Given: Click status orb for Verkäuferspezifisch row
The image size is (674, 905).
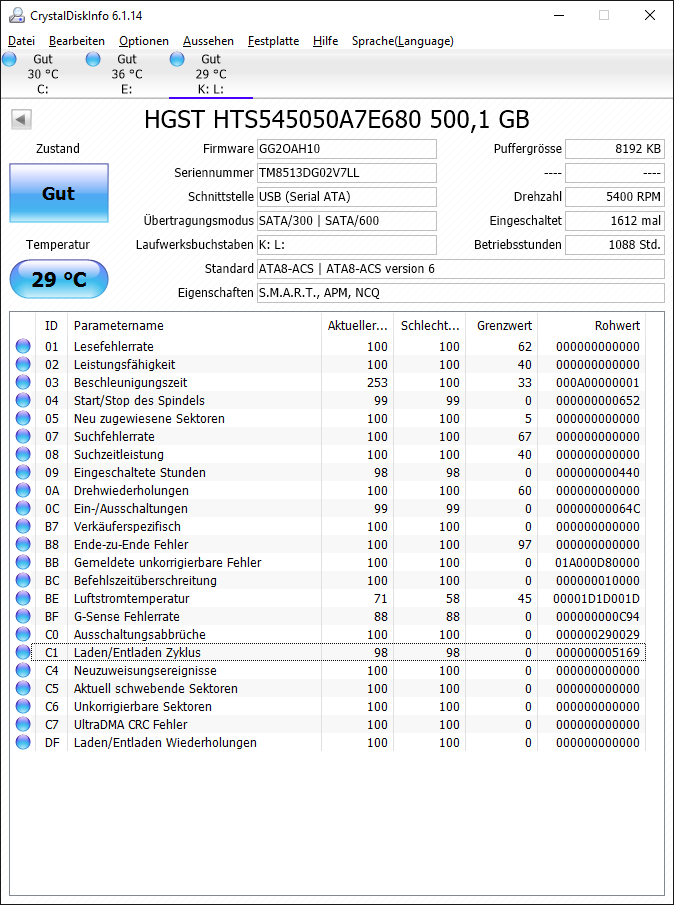Looking at the screenshot, I should pyautogui.click(x=23, y=526).
